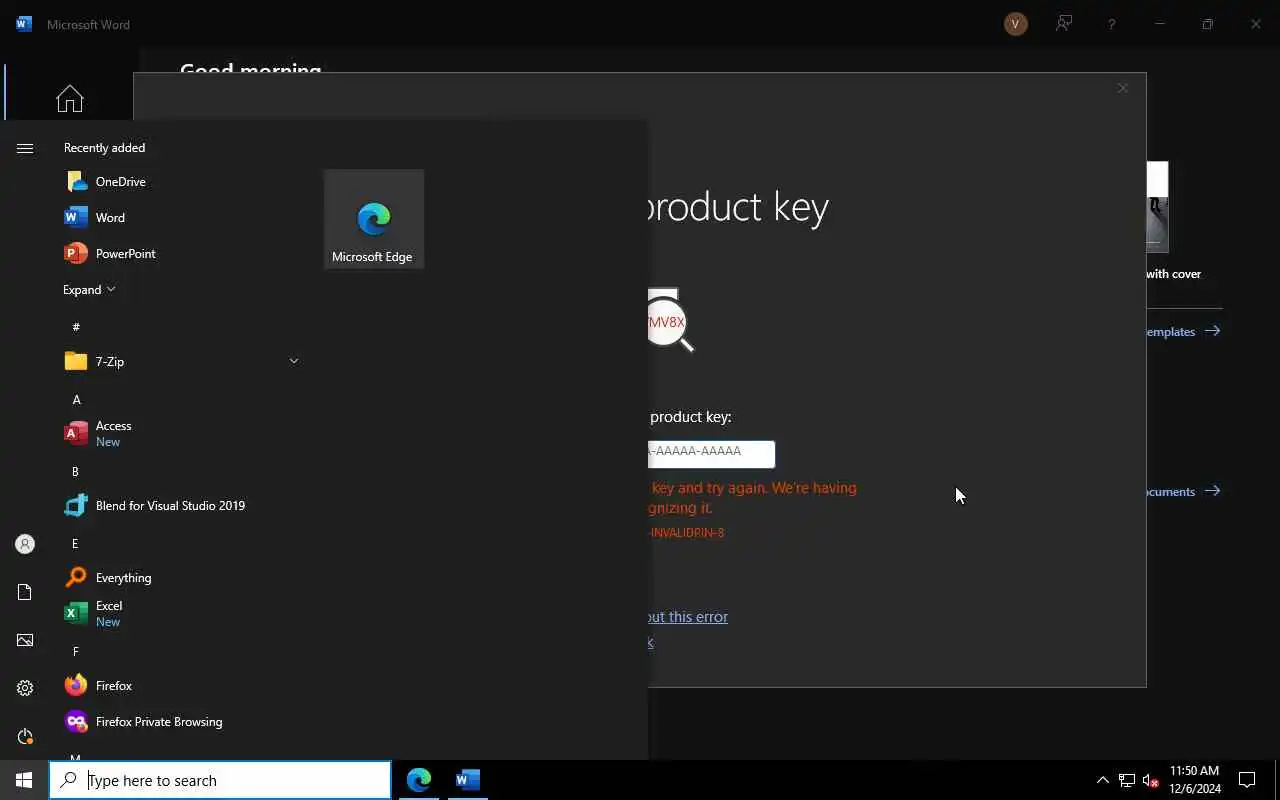1280x800 pixels.
Task: Jump to letter B section header
Action: coord(75,471)
